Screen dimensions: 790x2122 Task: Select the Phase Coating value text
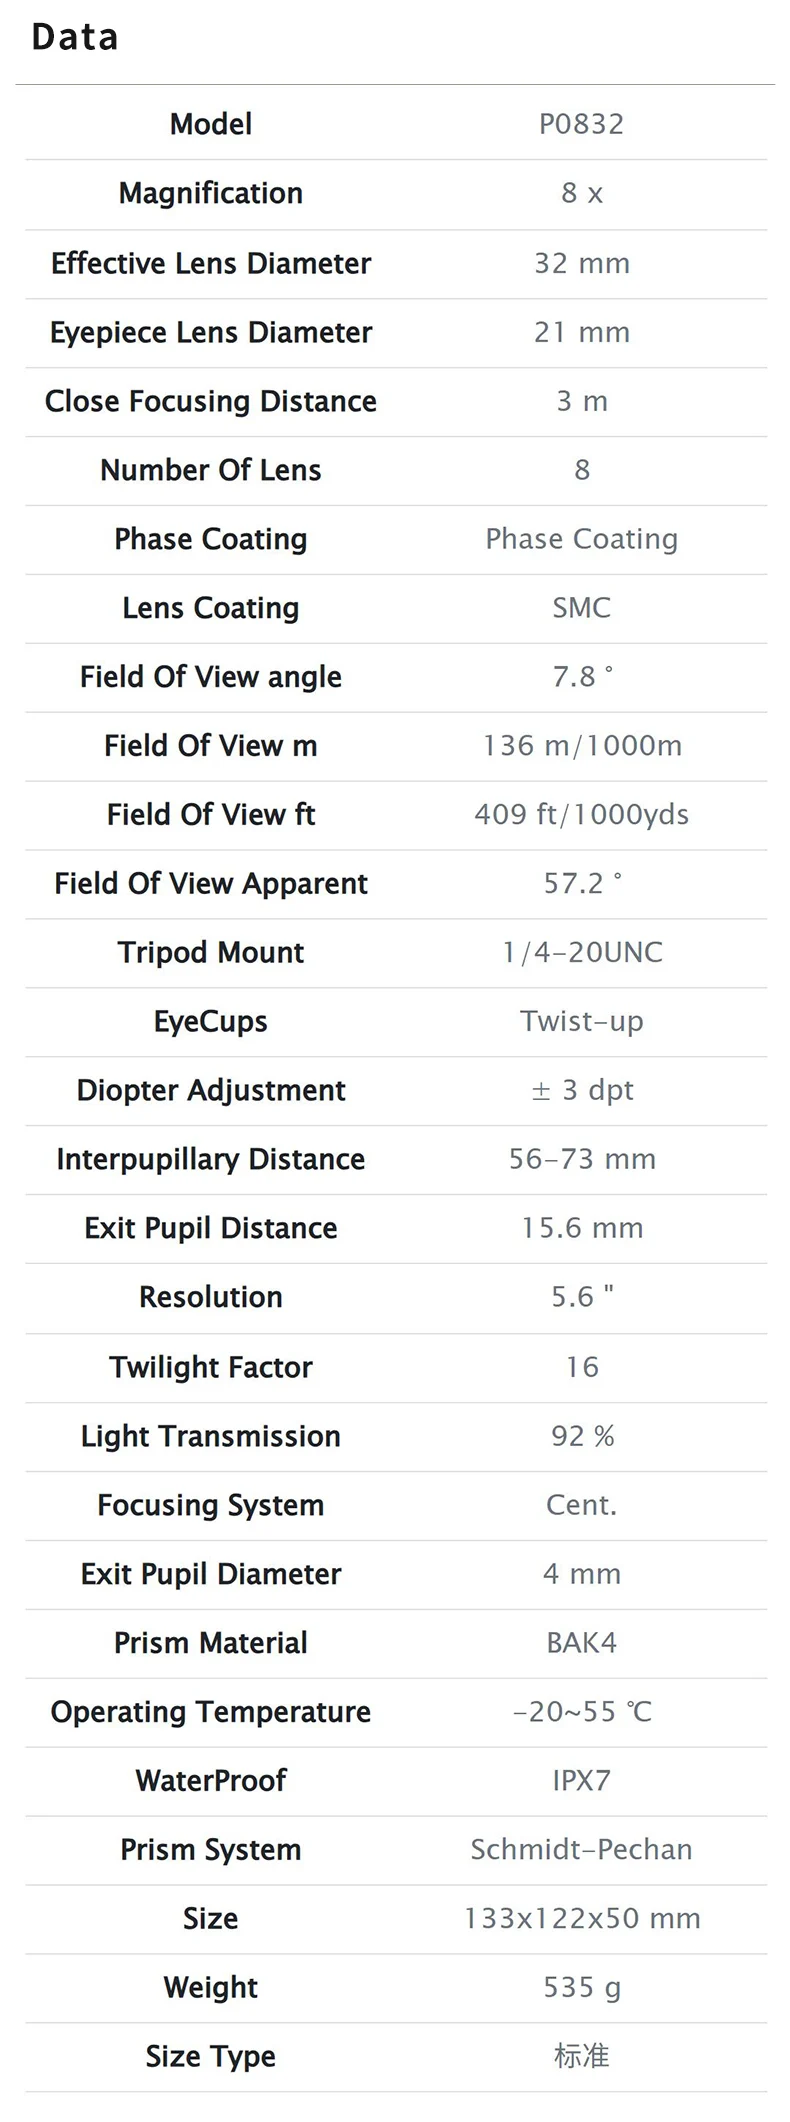[581, 539]
